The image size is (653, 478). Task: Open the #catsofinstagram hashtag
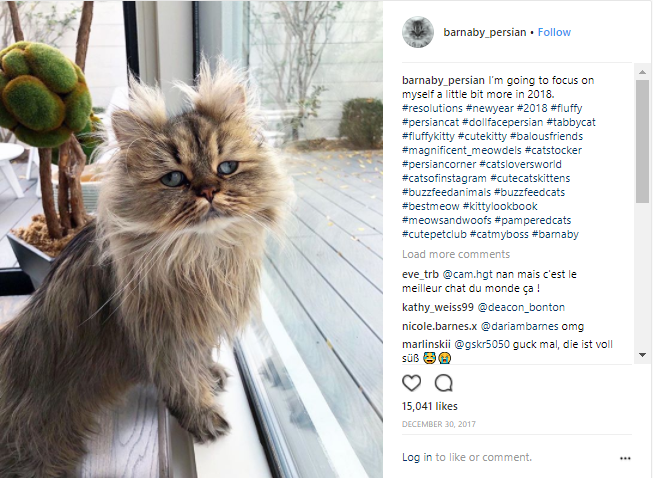444,178
